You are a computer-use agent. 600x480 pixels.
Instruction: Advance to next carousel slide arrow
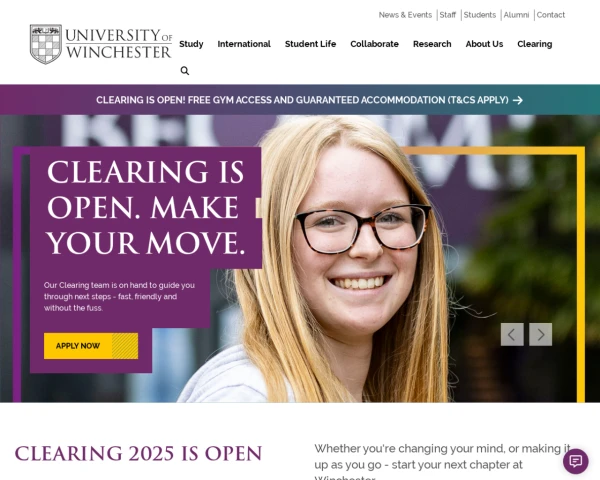pos(540,335)
